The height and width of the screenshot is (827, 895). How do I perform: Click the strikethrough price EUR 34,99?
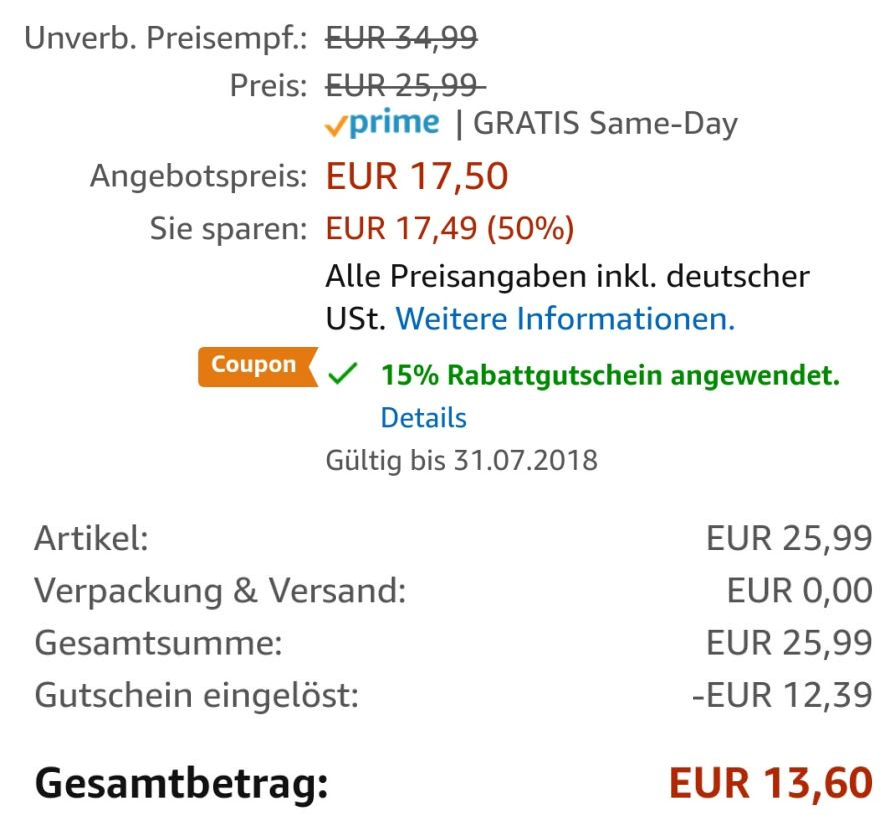[x=401, y=38]
